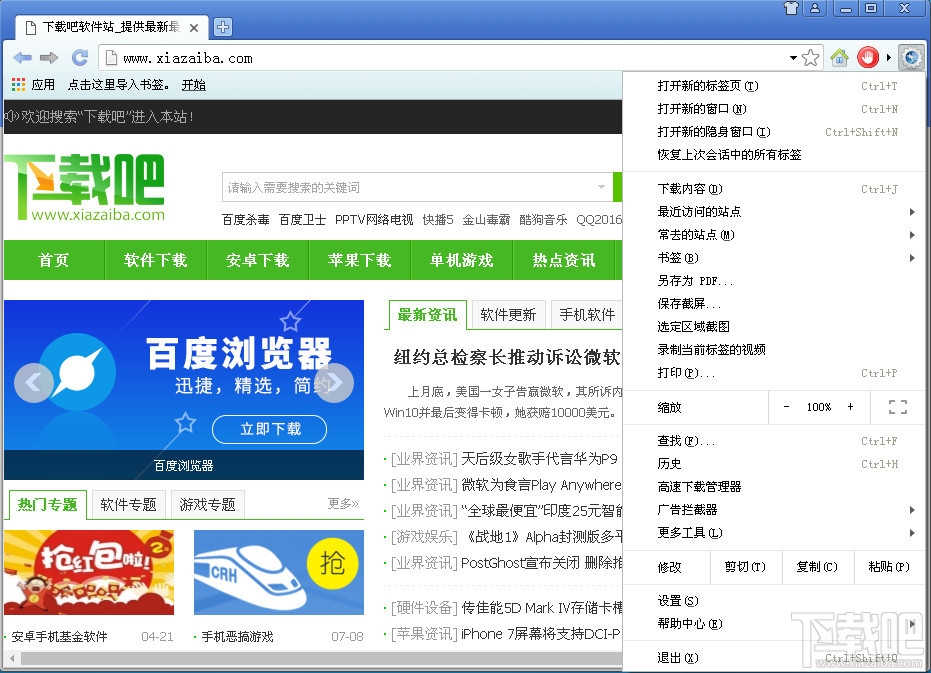Image resolution: width=931 pixels, height=673 pixels.
Task: Open the 应用 apps grid icon
Action: (x=18, y=84)
